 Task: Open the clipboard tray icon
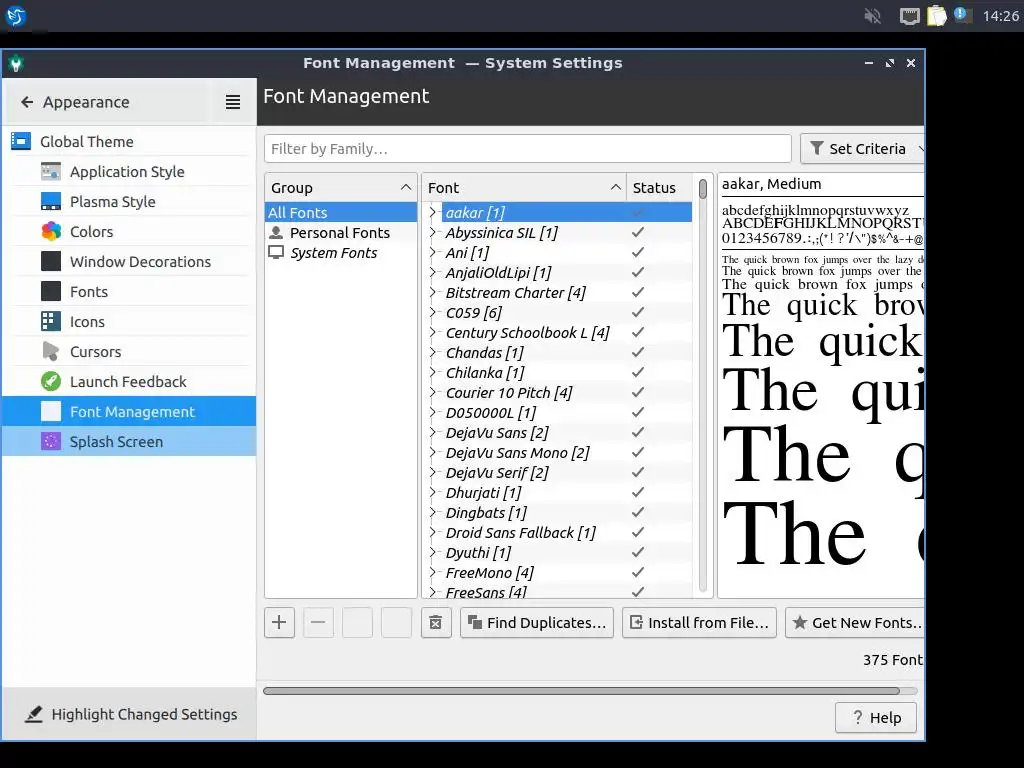point(936,16)
